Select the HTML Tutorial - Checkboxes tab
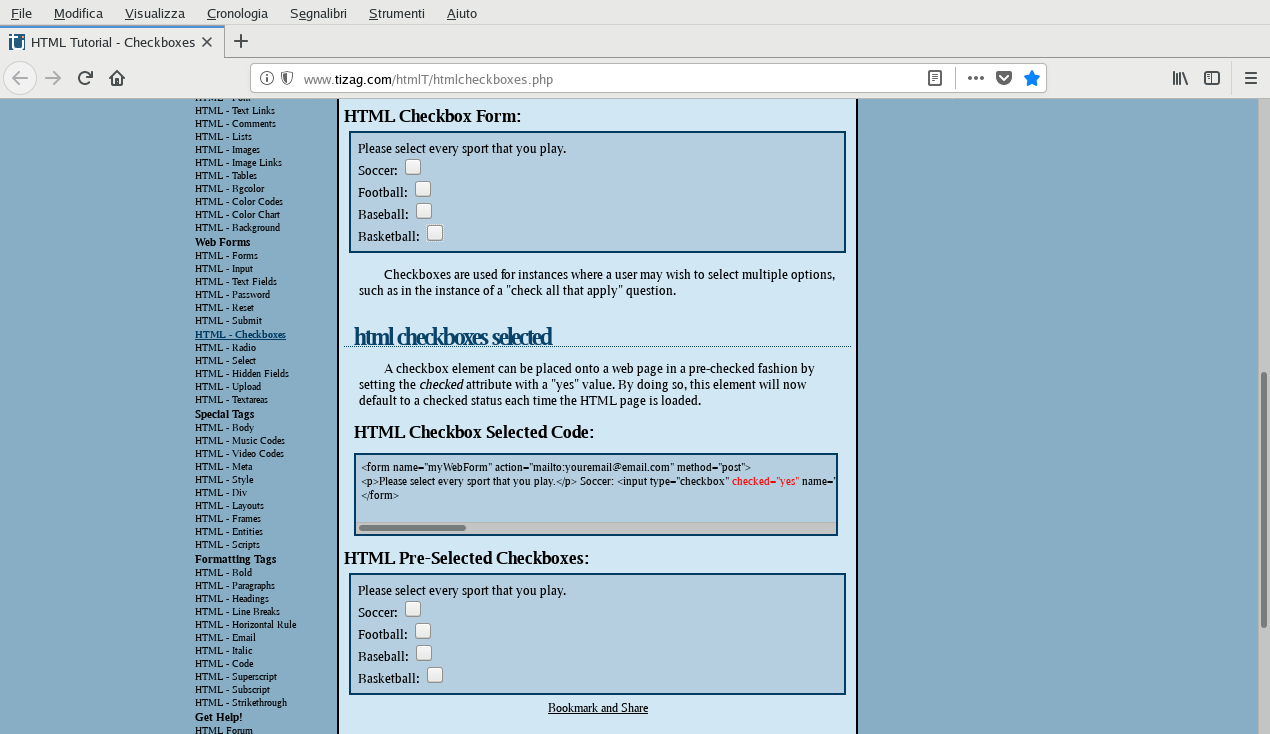1270x734 pixels. (111, 42)
